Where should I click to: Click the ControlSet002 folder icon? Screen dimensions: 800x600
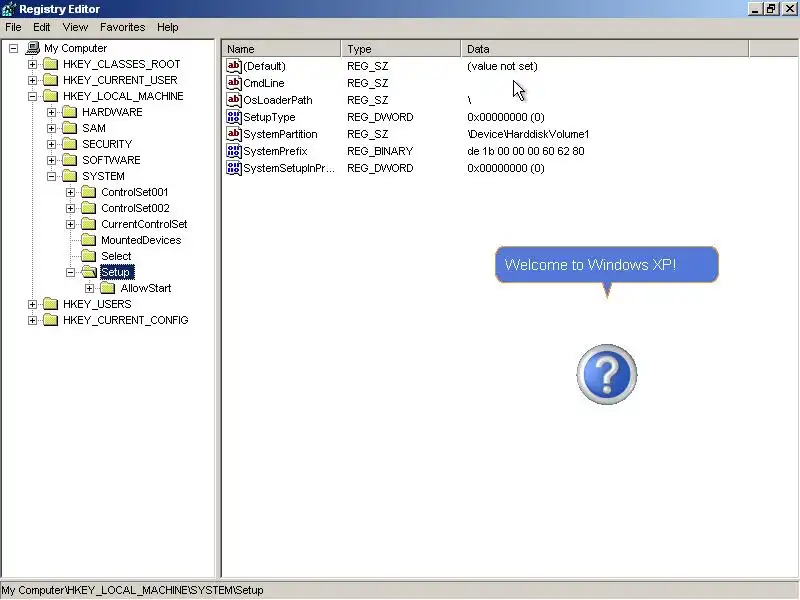click(x=89, y=208)
